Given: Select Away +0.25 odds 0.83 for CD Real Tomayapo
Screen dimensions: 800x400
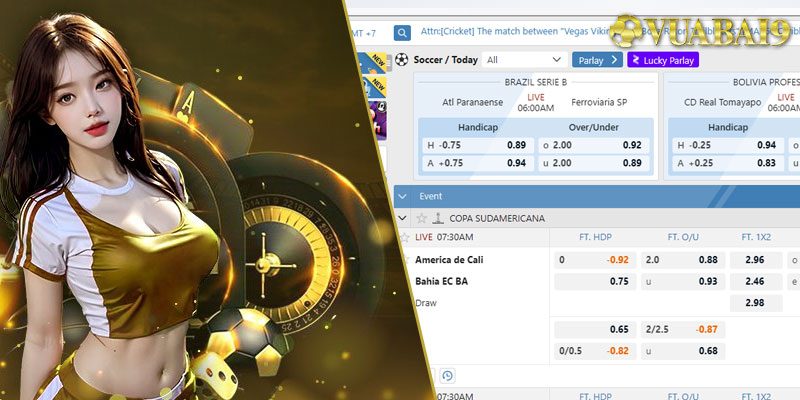Looking at the screenshot, I should click(727, 163).
